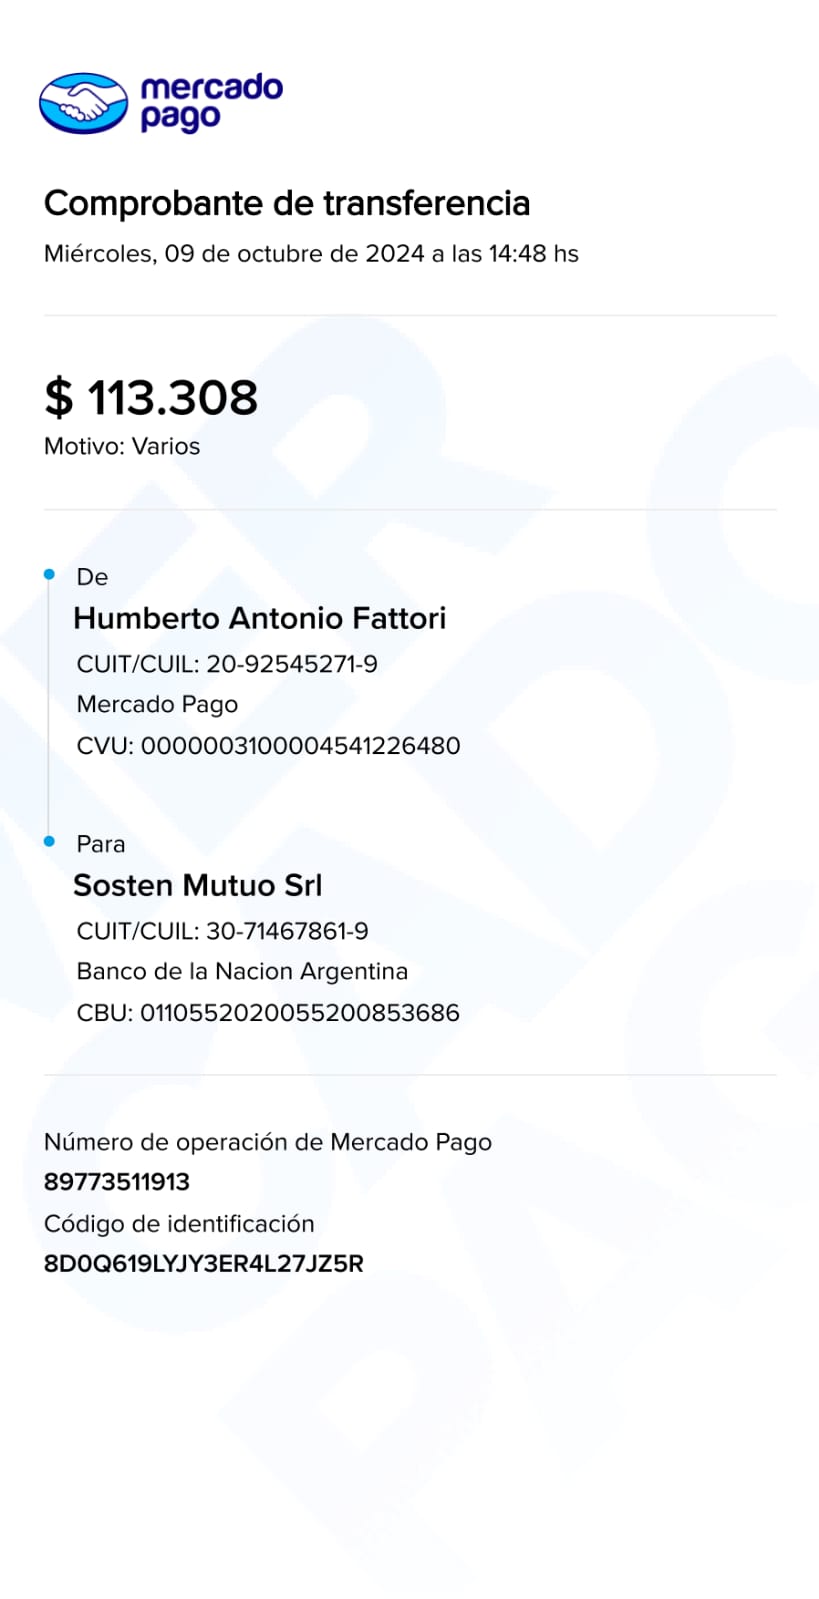Screen dimensions: 819x1599
Task: Click the transfer date and time line
Action: click(311, 254)
